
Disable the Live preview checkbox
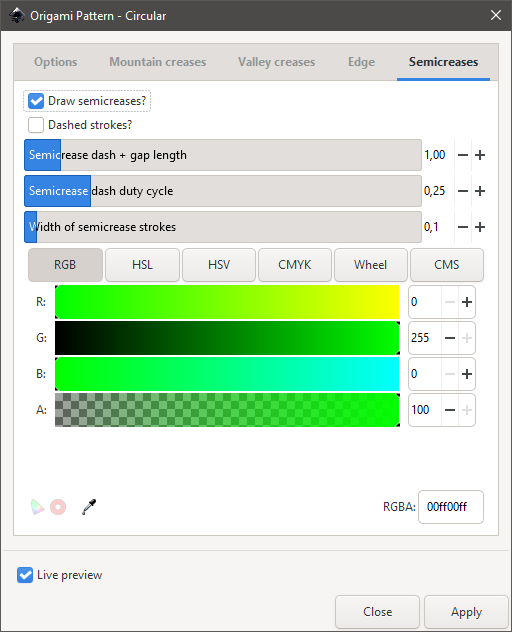pyautogui.click(x=25, y=575)
